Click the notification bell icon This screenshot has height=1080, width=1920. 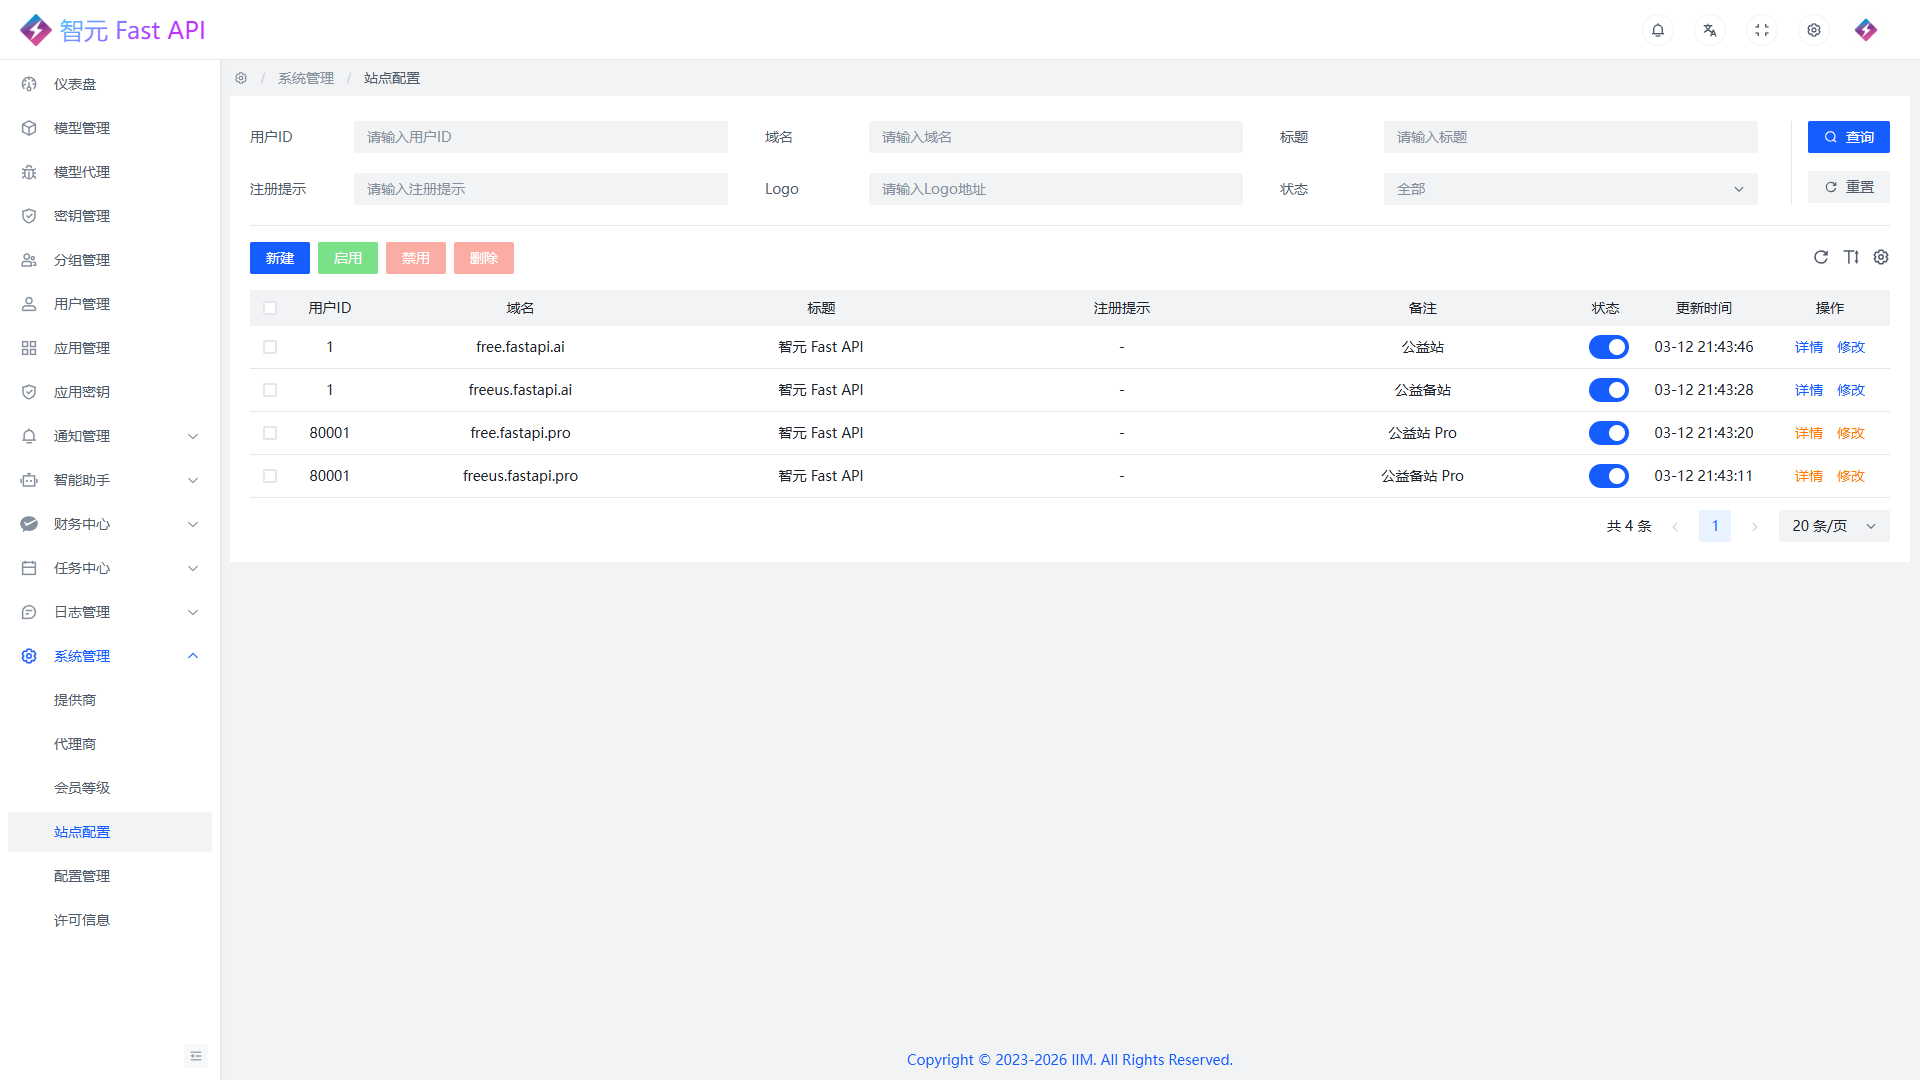pos(1658,30)
